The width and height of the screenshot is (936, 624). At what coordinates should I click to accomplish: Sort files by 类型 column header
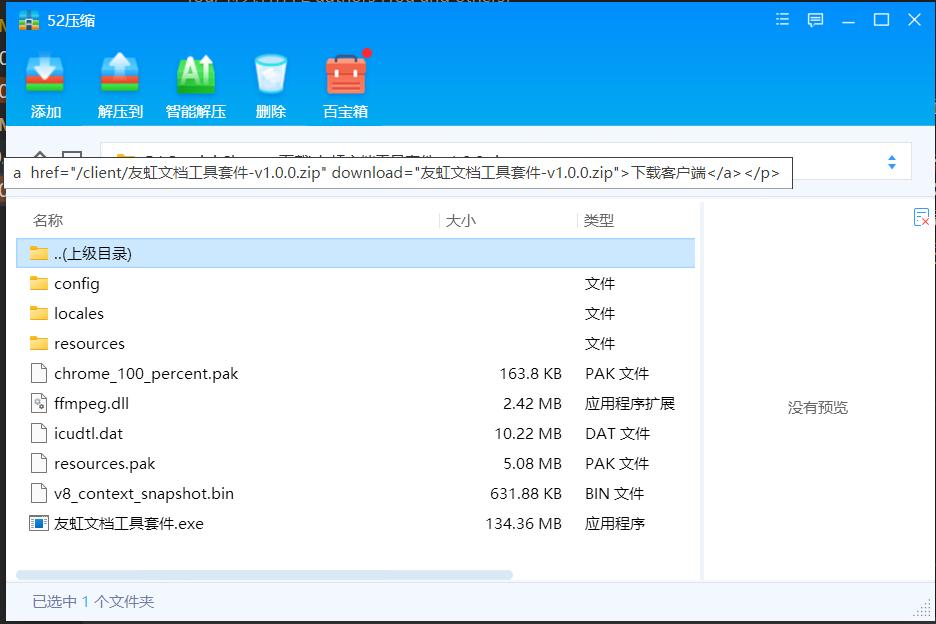click(599, 221)
